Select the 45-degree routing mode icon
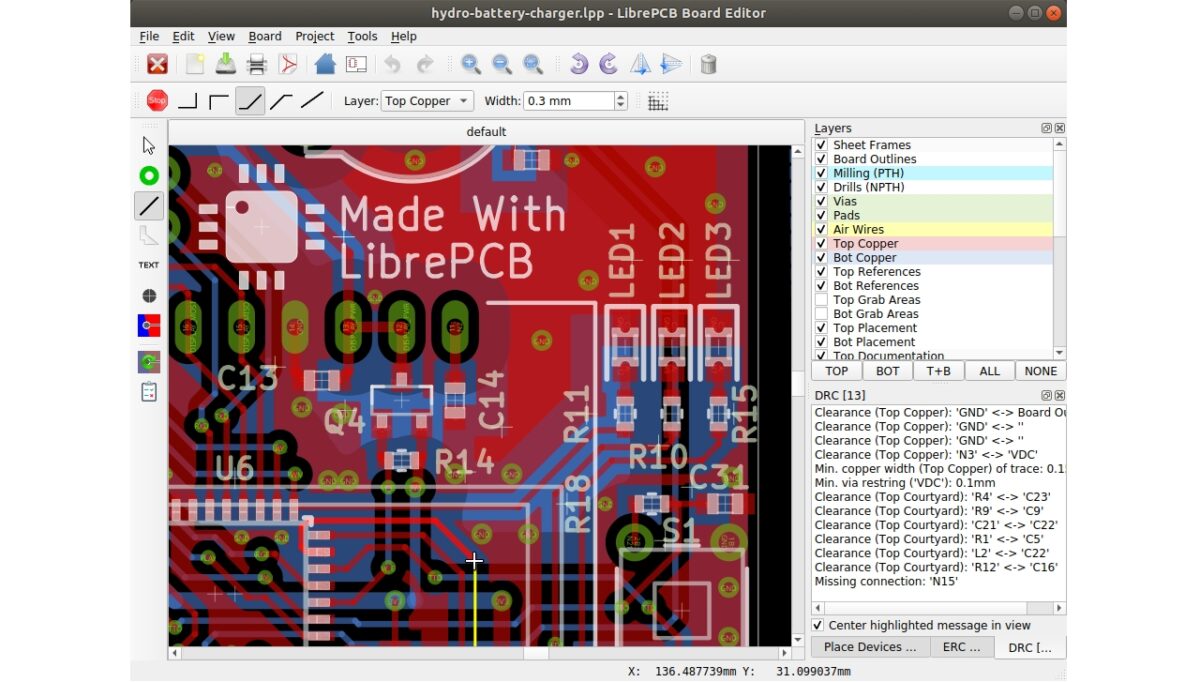This screenshot has height=682, width=1200. 250,100
